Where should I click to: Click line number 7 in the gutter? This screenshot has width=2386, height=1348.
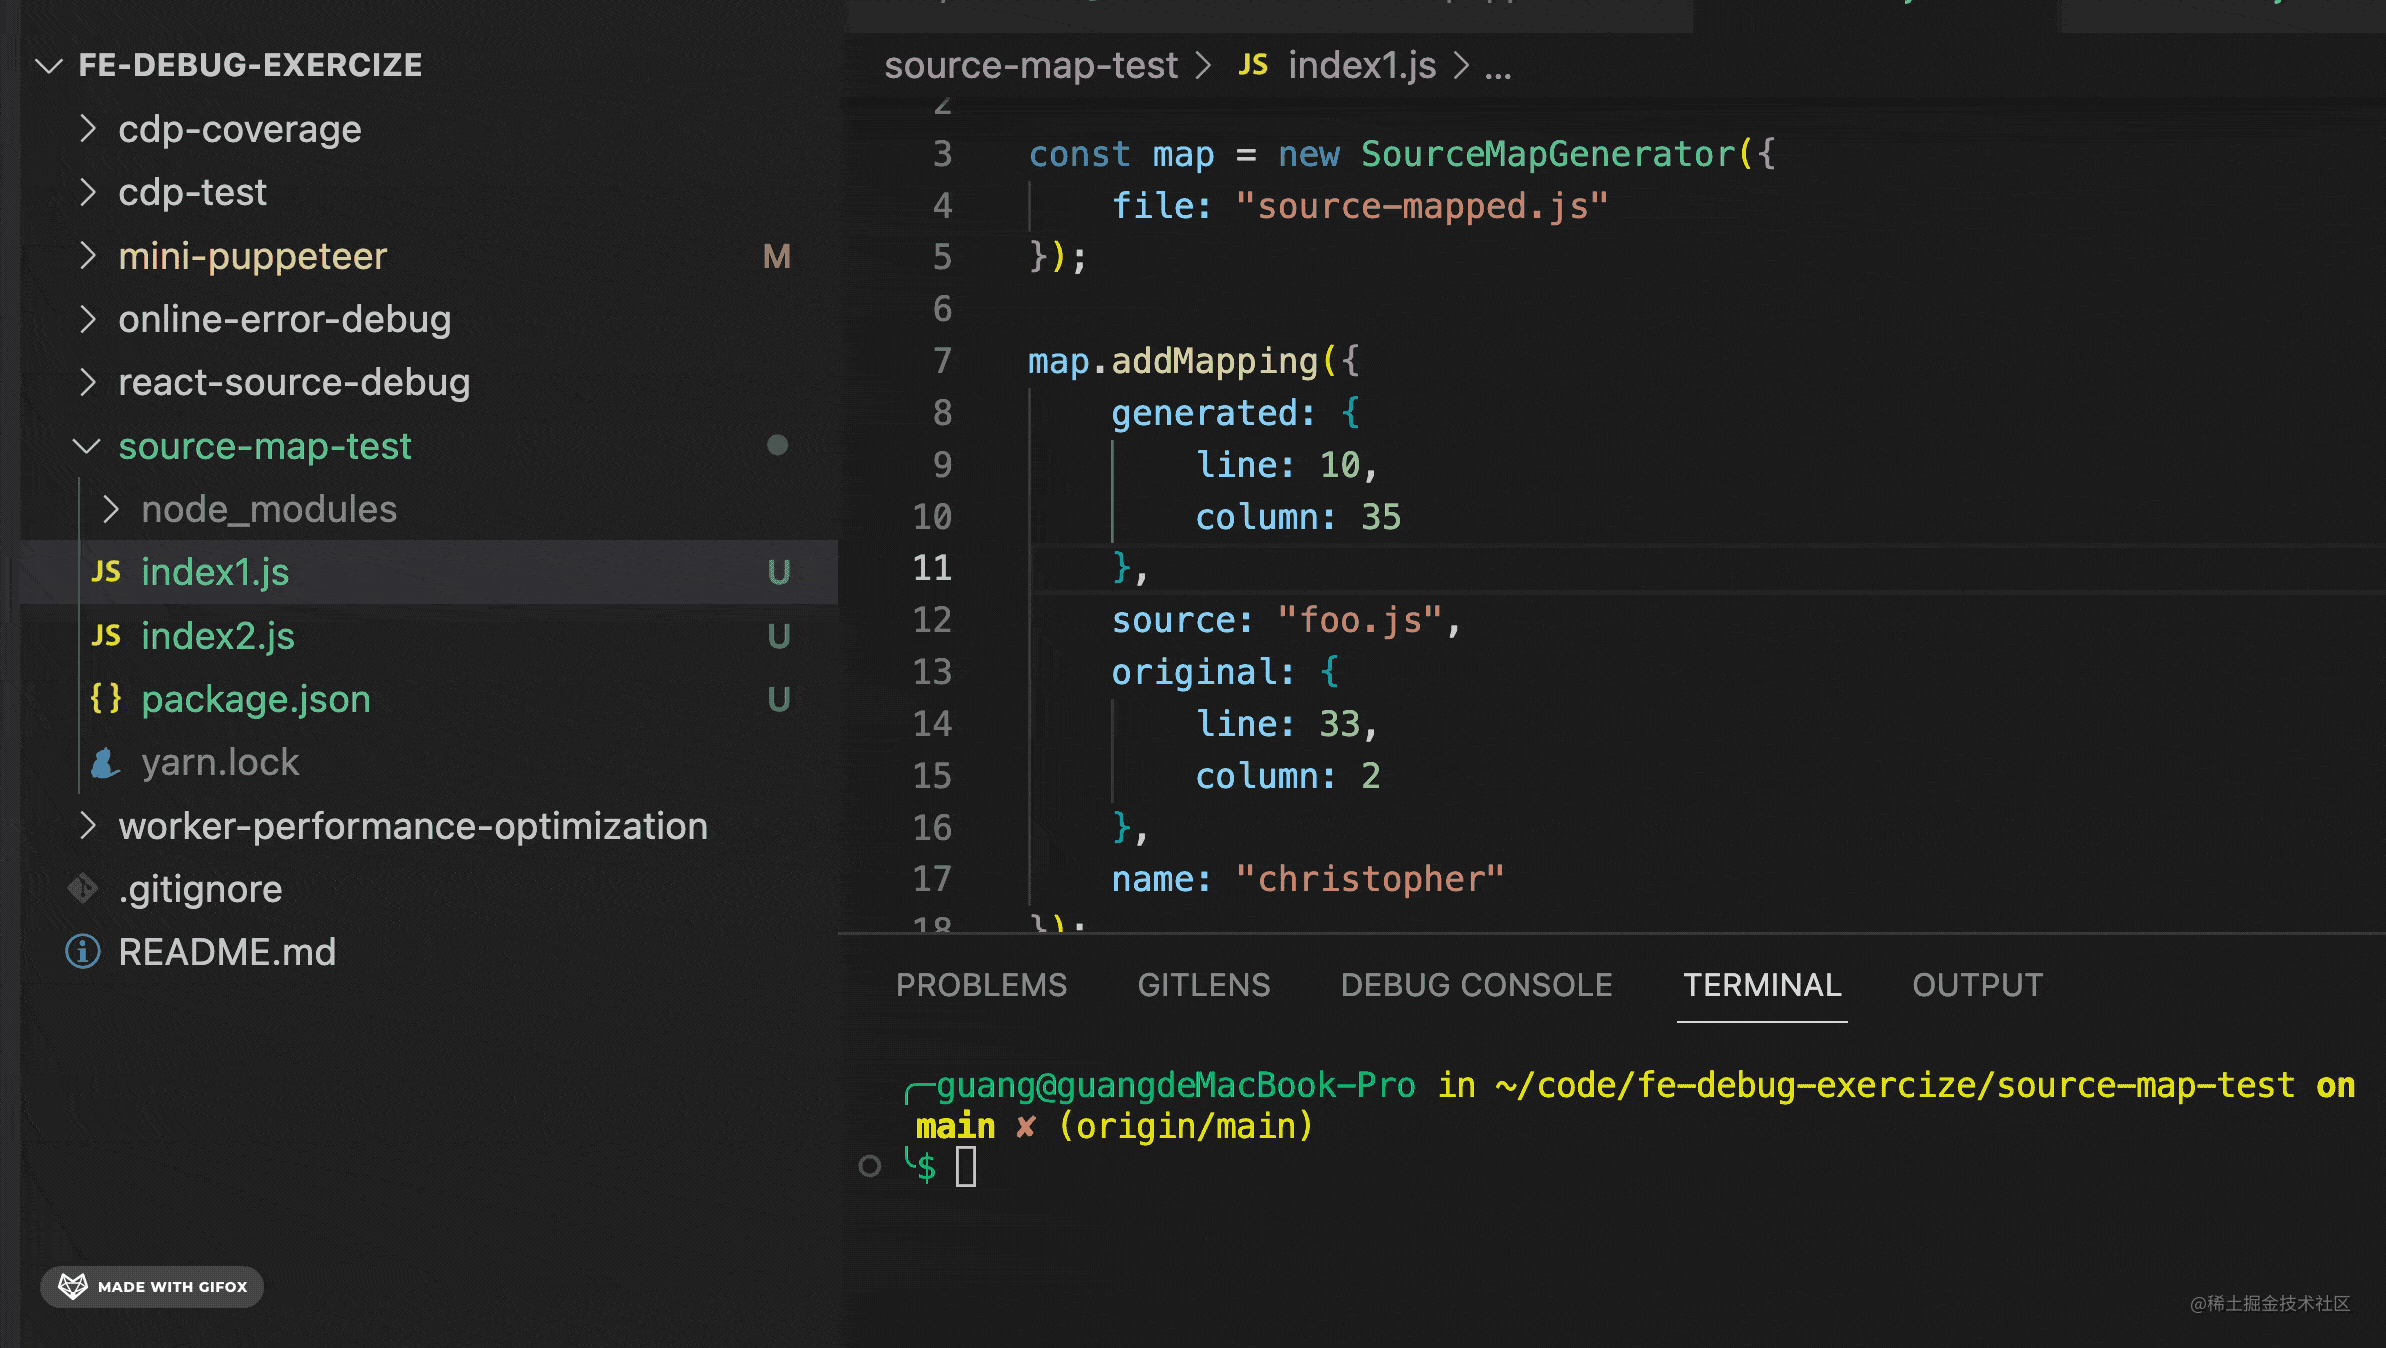click(942, 361)
